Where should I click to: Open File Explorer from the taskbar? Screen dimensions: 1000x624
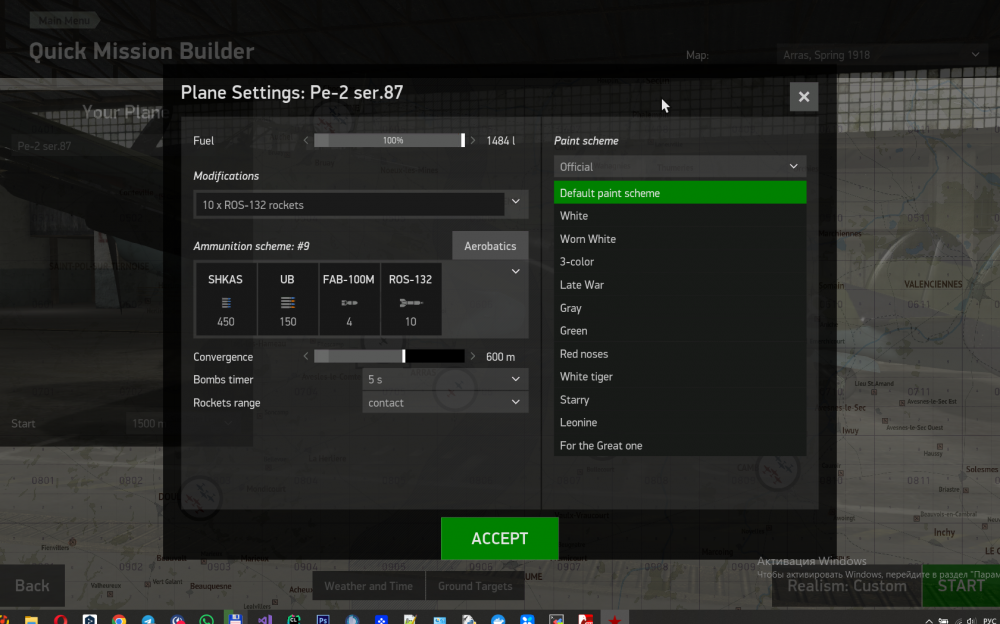pyautogui.click(x=31, y=620)
